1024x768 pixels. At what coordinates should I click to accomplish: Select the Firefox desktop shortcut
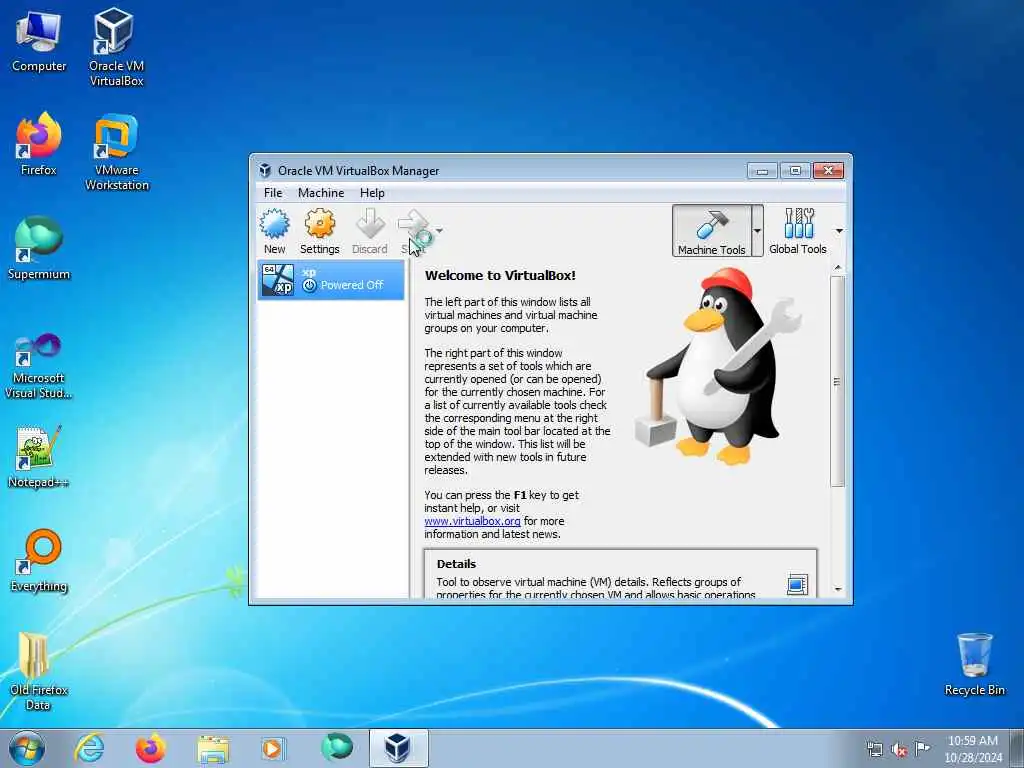click(39, 144)
